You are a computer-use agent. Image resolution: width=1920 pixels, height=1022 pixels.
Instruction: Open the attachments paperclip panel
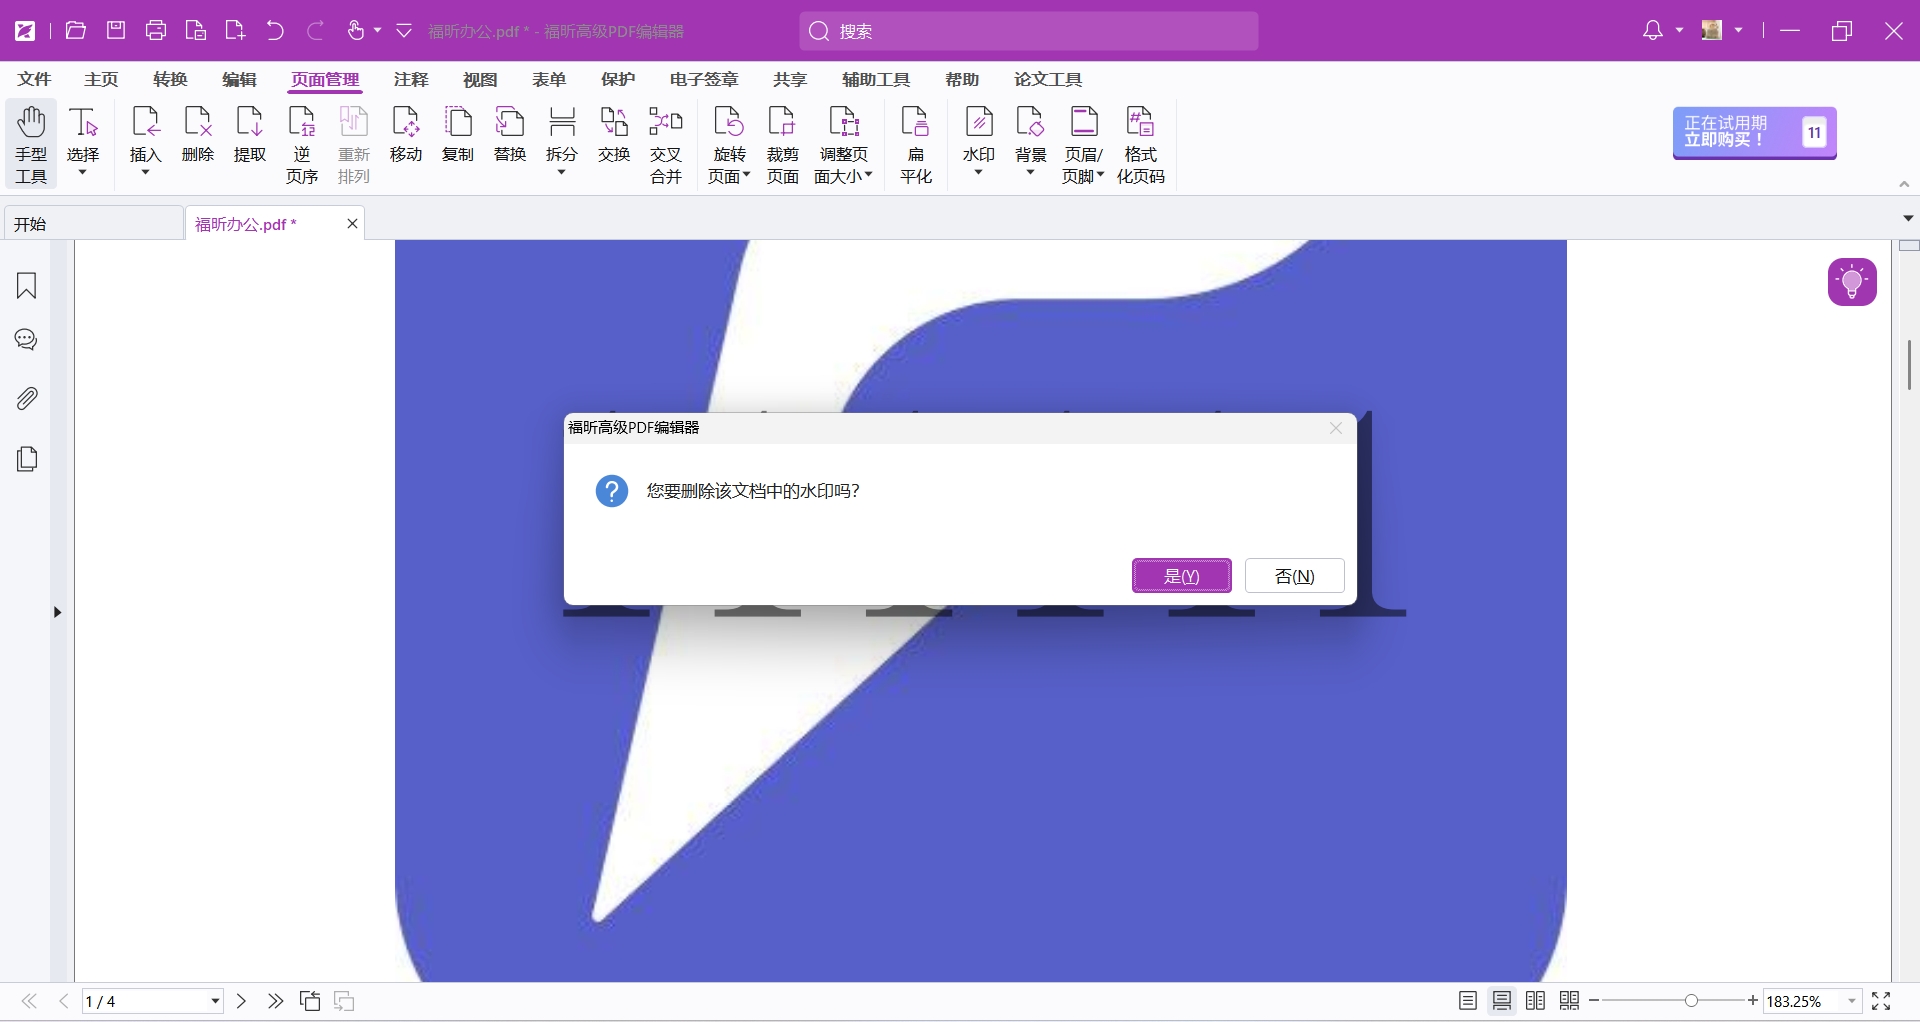(x=27, y=399)
